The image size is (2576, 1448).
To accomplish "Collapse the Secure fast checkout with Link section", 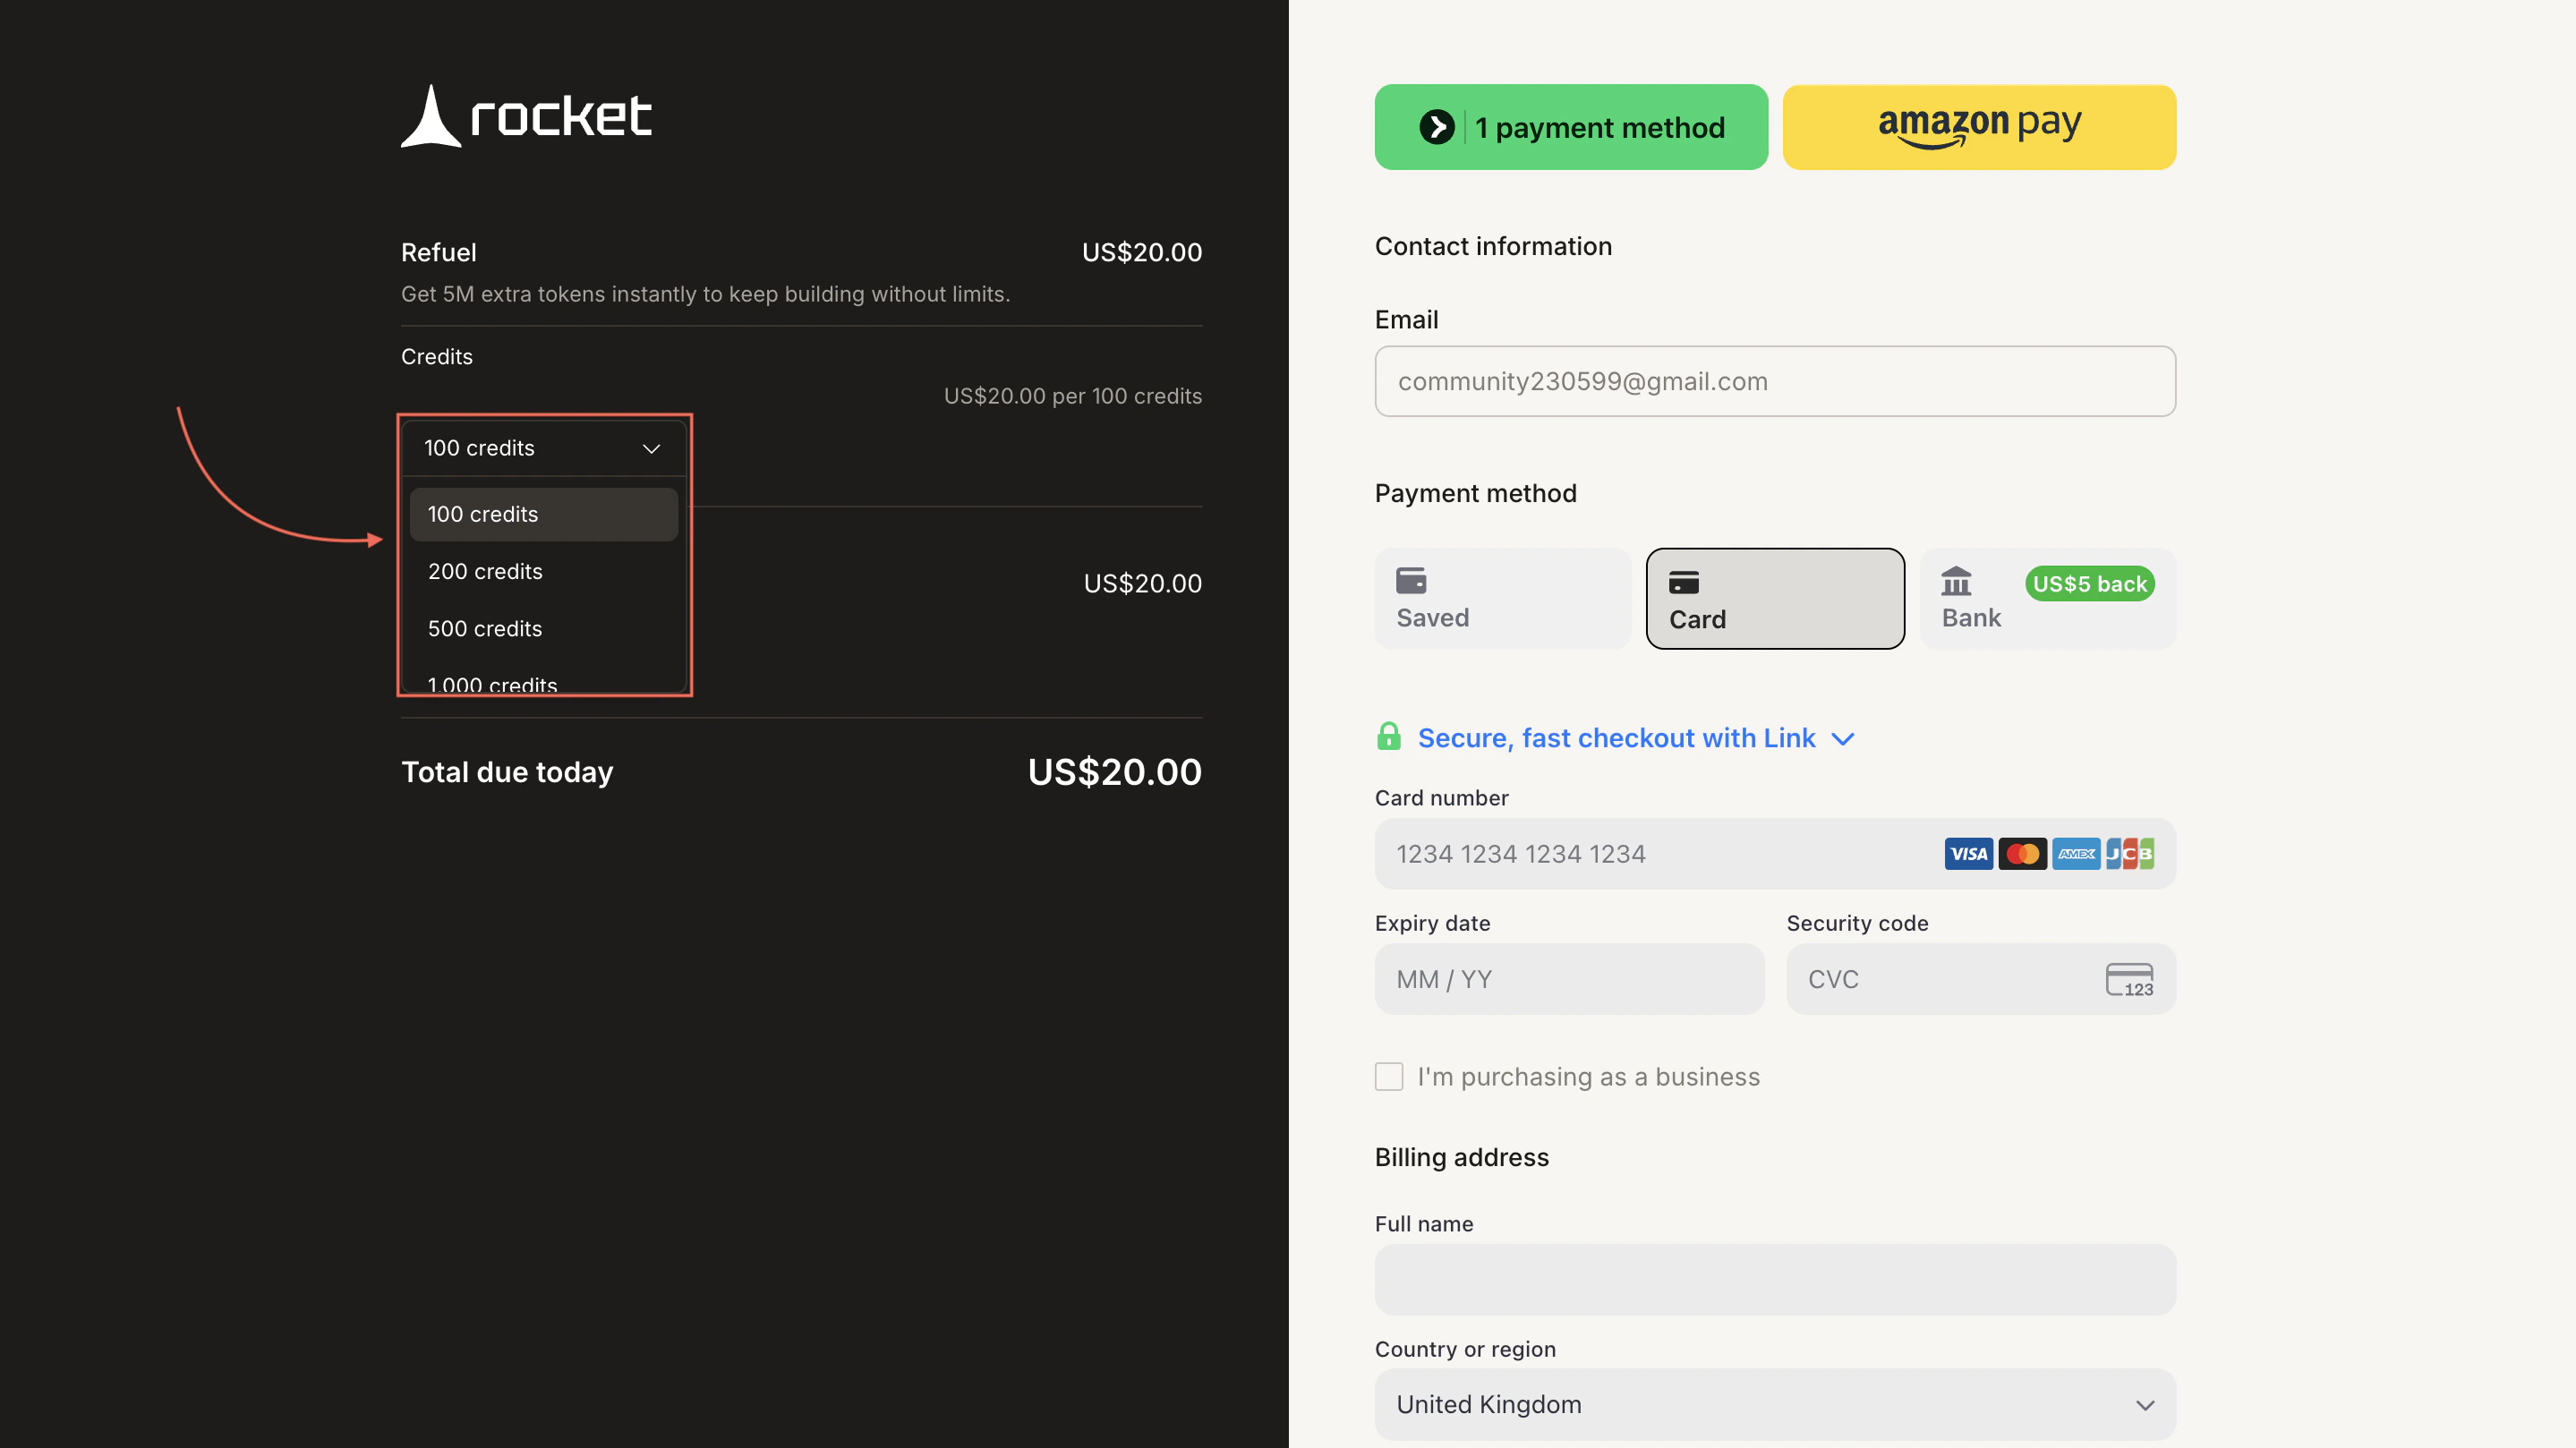I will coord(1843,738).
